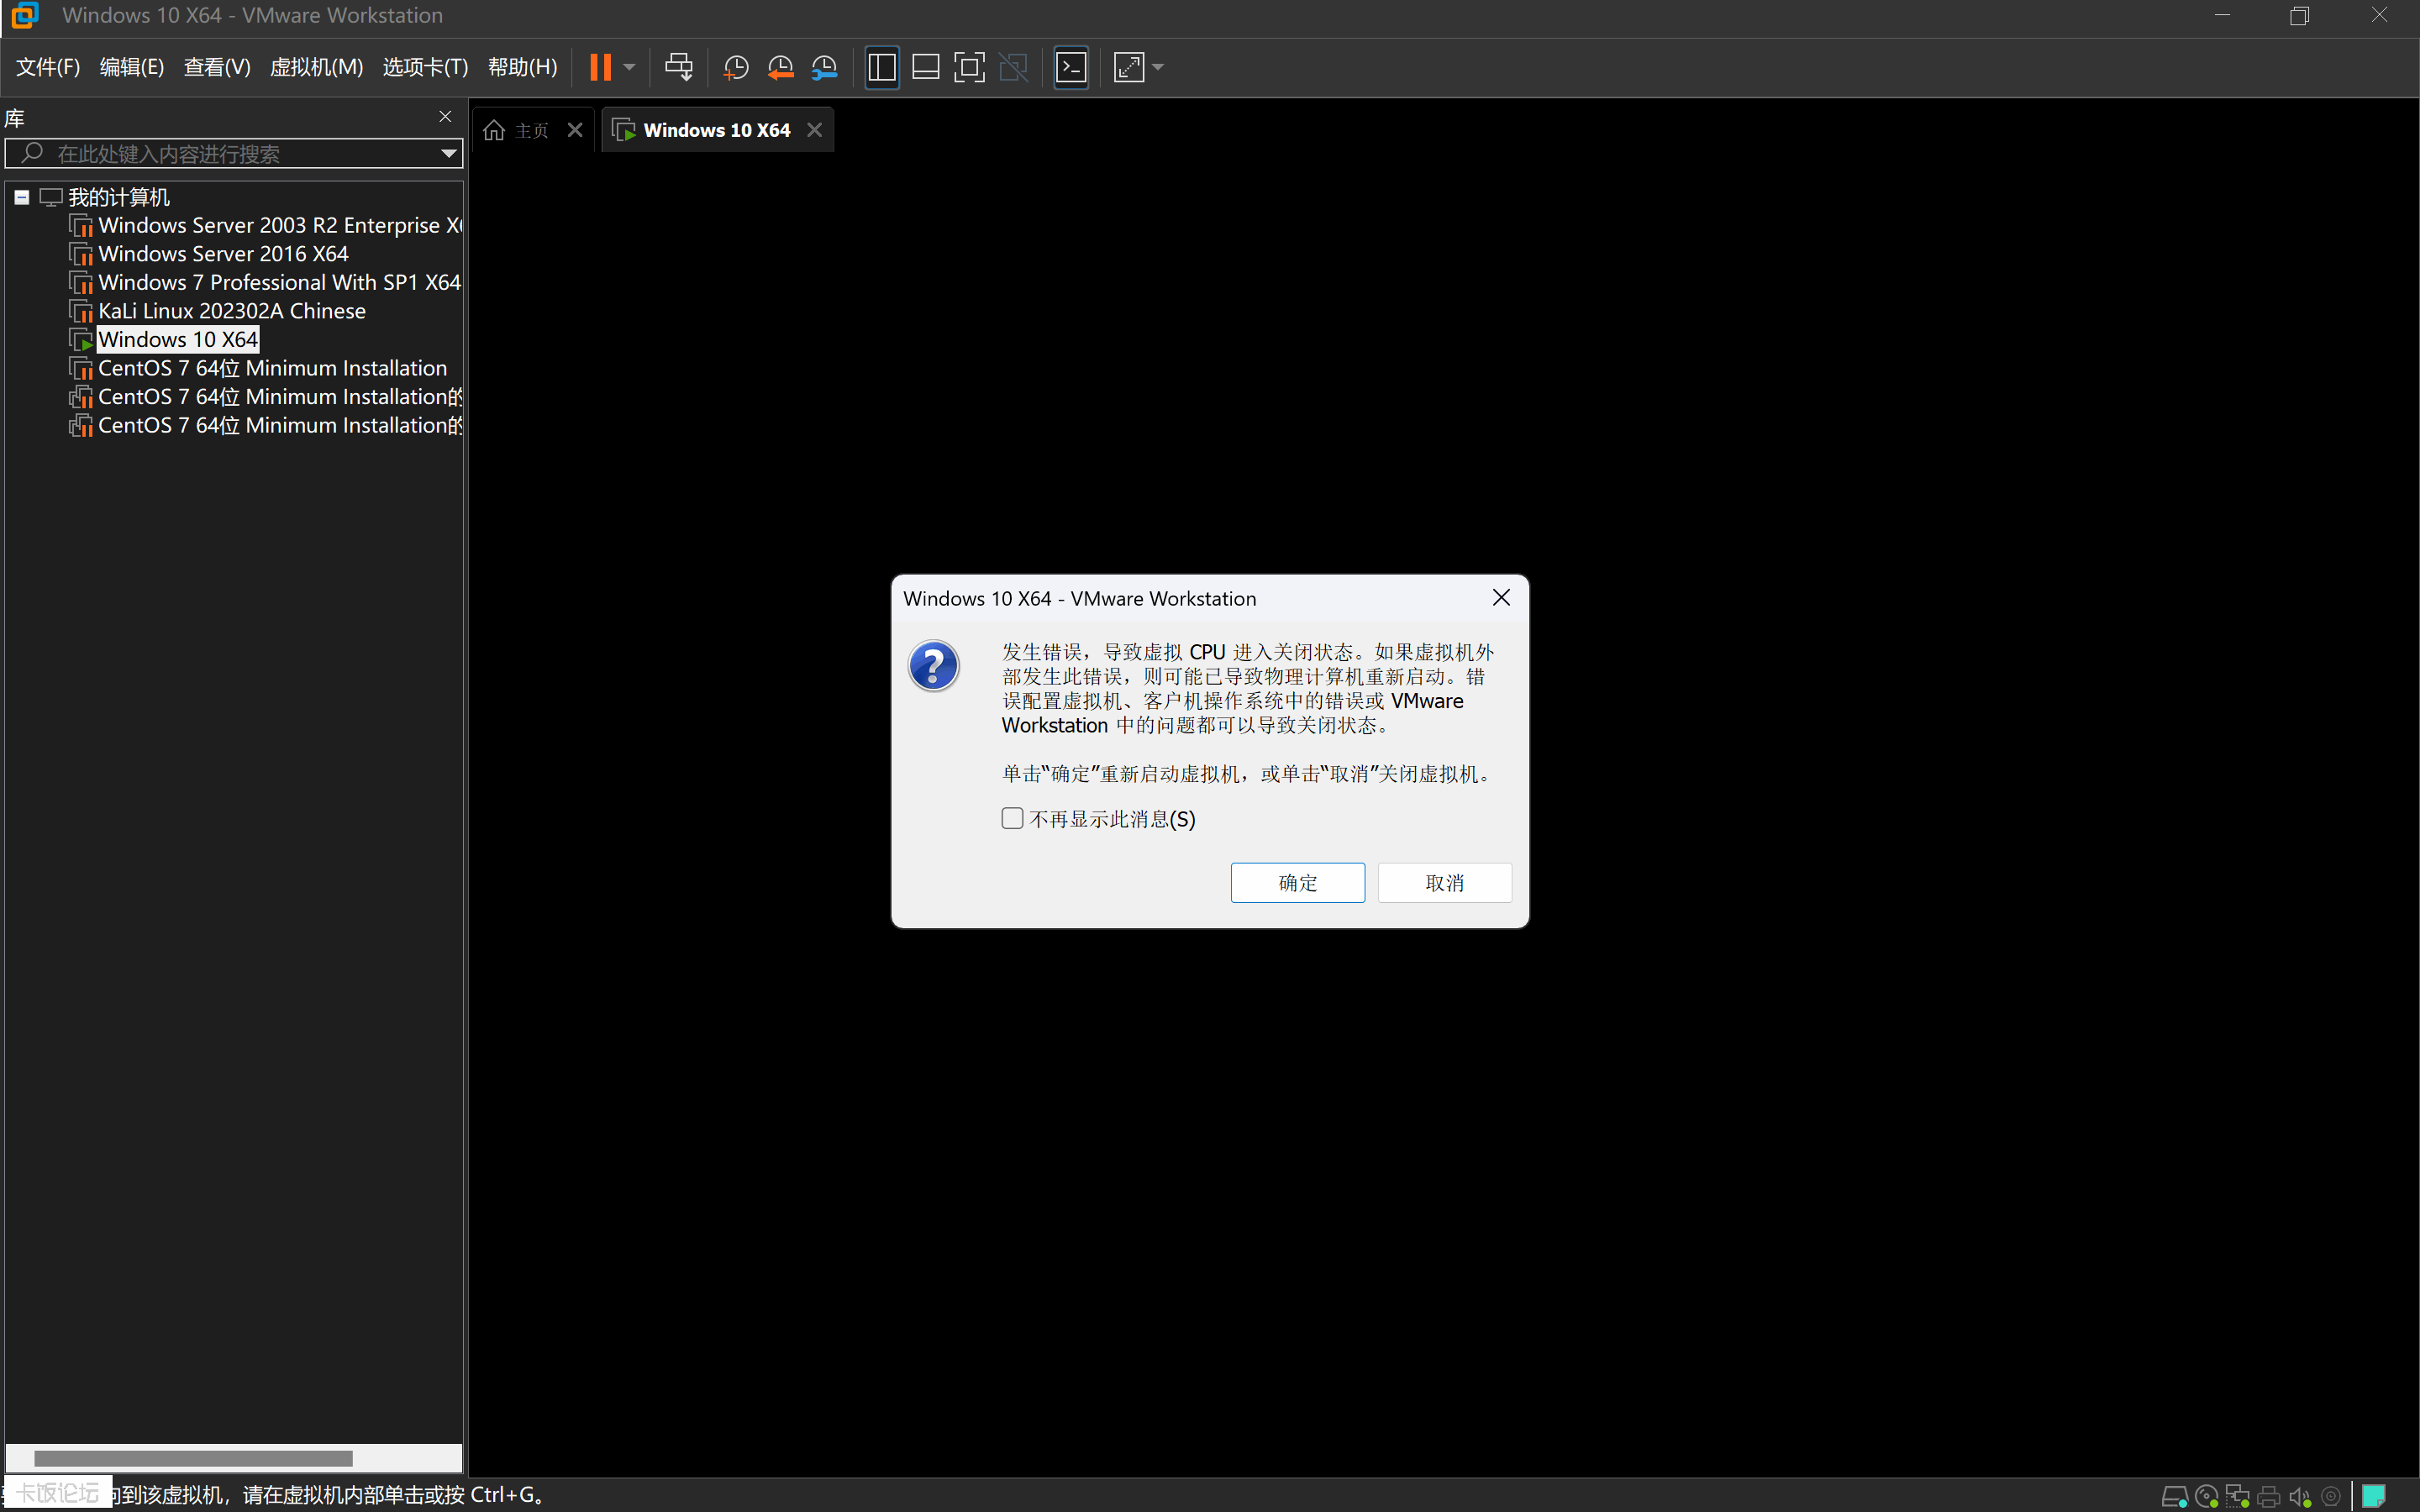Click the network adapter status icon
This screenshot has height=1512, width=2420.
click(x=2238, y=1497)
